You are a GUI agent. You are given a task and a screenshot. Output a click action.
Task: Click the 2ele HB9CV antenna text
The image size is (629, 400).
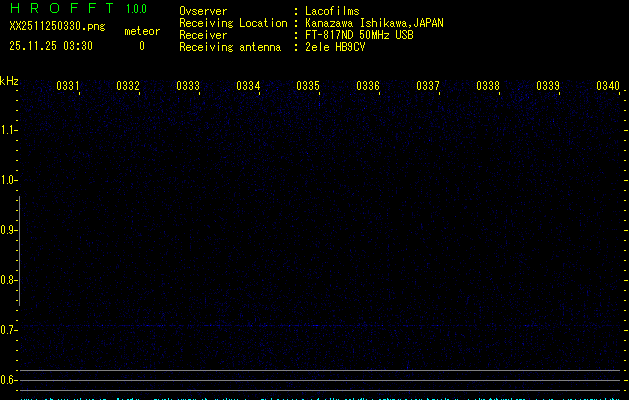coord(335,47)
